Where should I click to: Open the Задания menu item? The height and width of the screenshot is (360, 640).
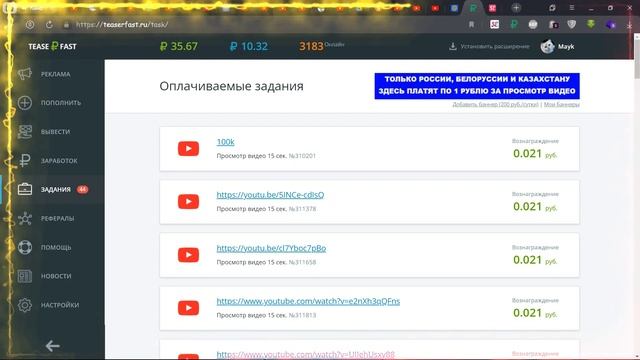click(56, 189)
